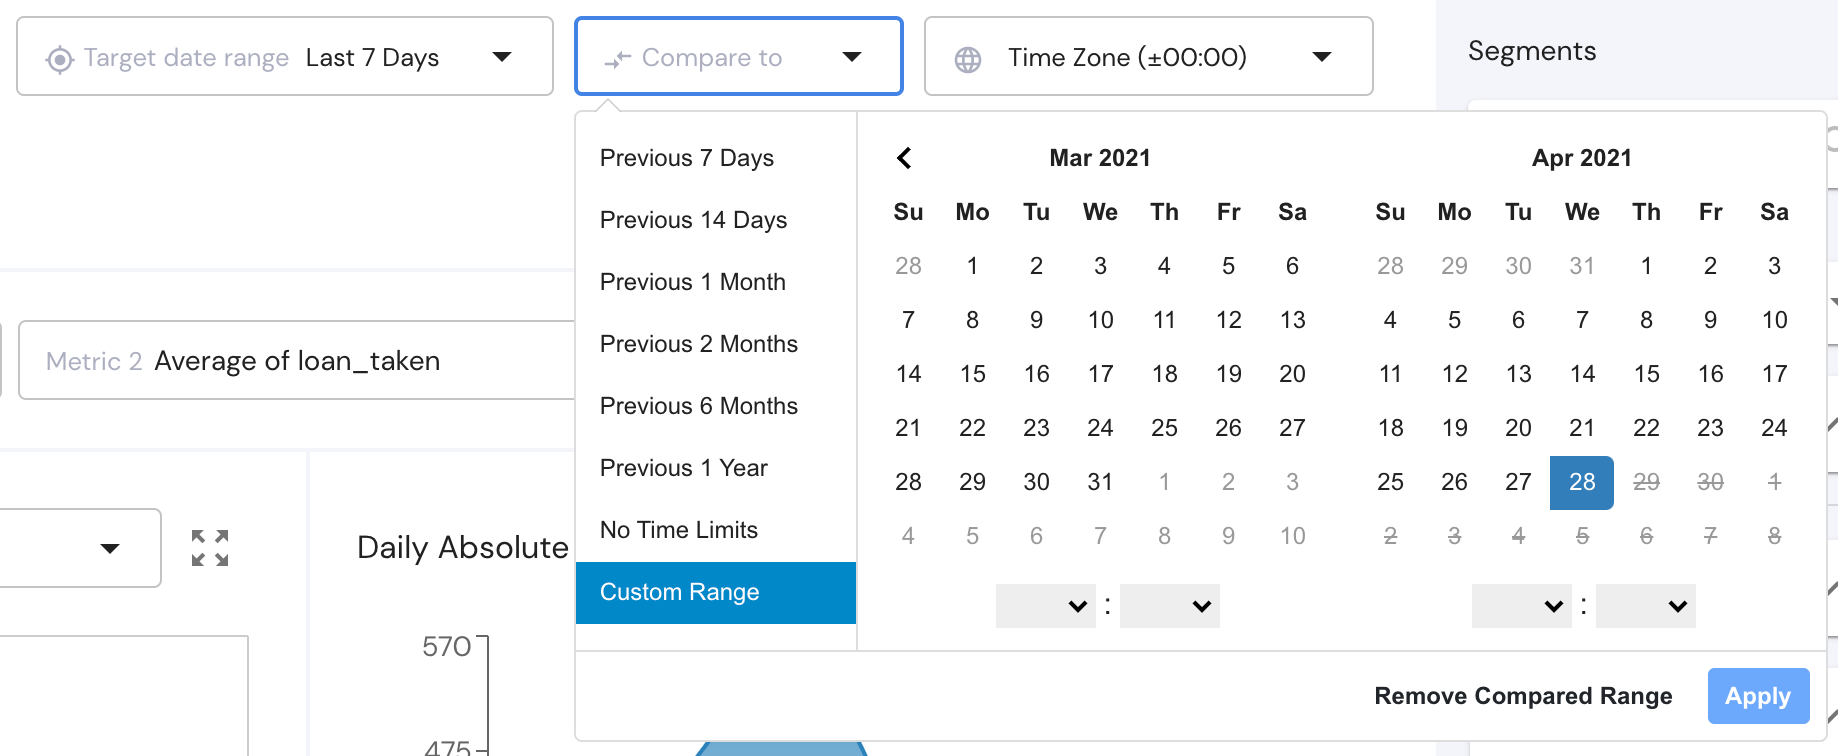Select Previous 14 Days preset
This screenshot has height=756, width=1838.
pyautogui.click(x=716, y=220)
